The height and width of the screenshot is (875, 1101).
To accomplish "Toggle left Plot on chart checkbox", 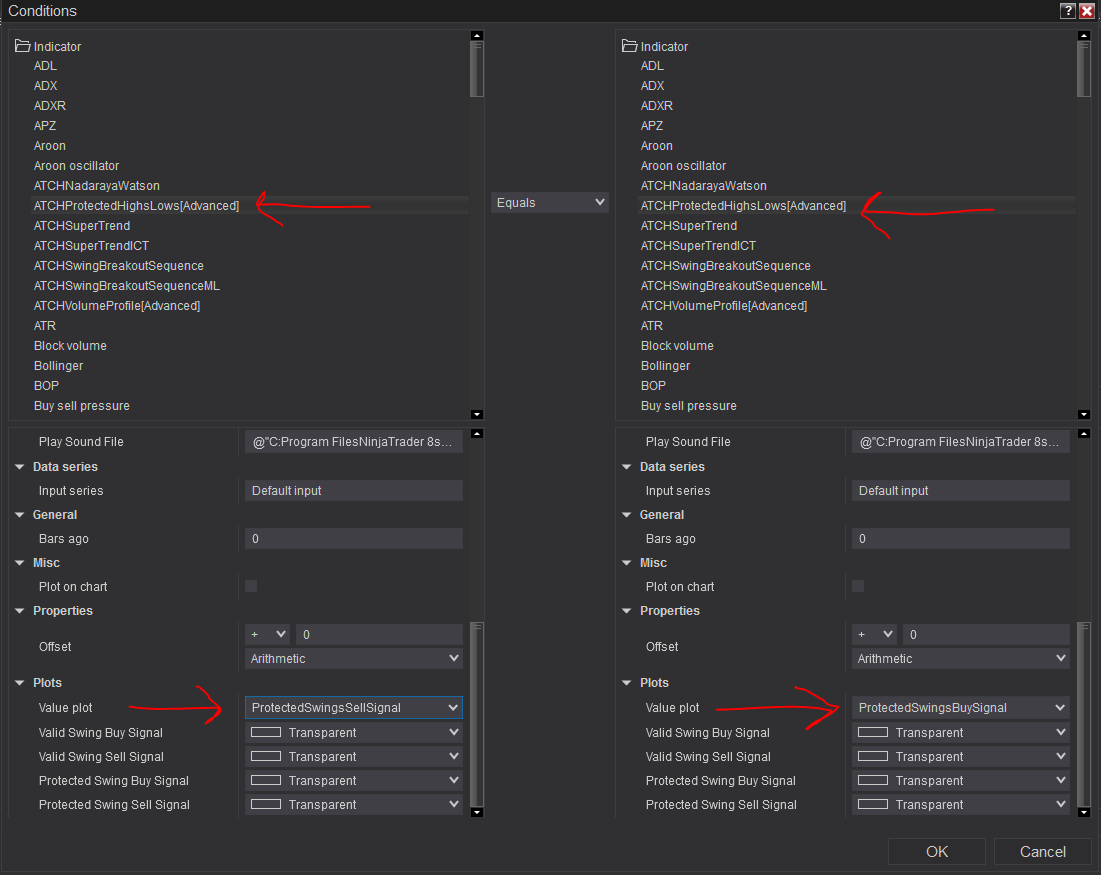I will (251, 586).
